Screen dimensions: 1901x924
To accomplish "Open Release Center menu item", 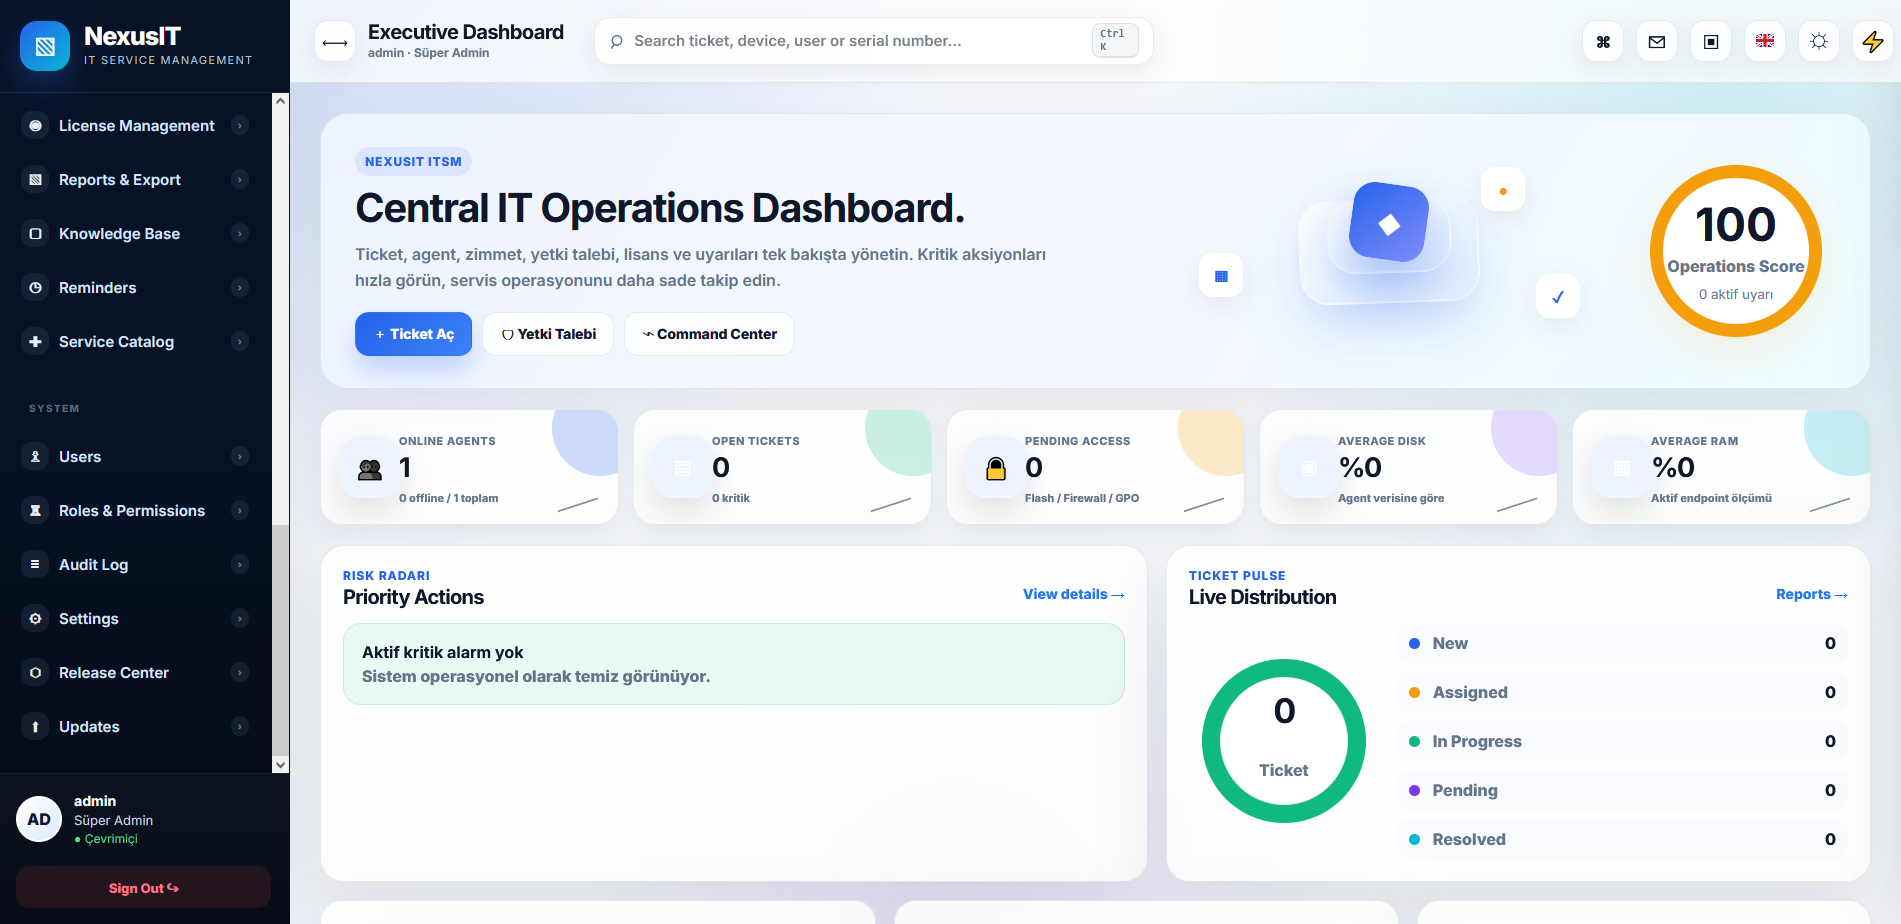I will 136,673.
